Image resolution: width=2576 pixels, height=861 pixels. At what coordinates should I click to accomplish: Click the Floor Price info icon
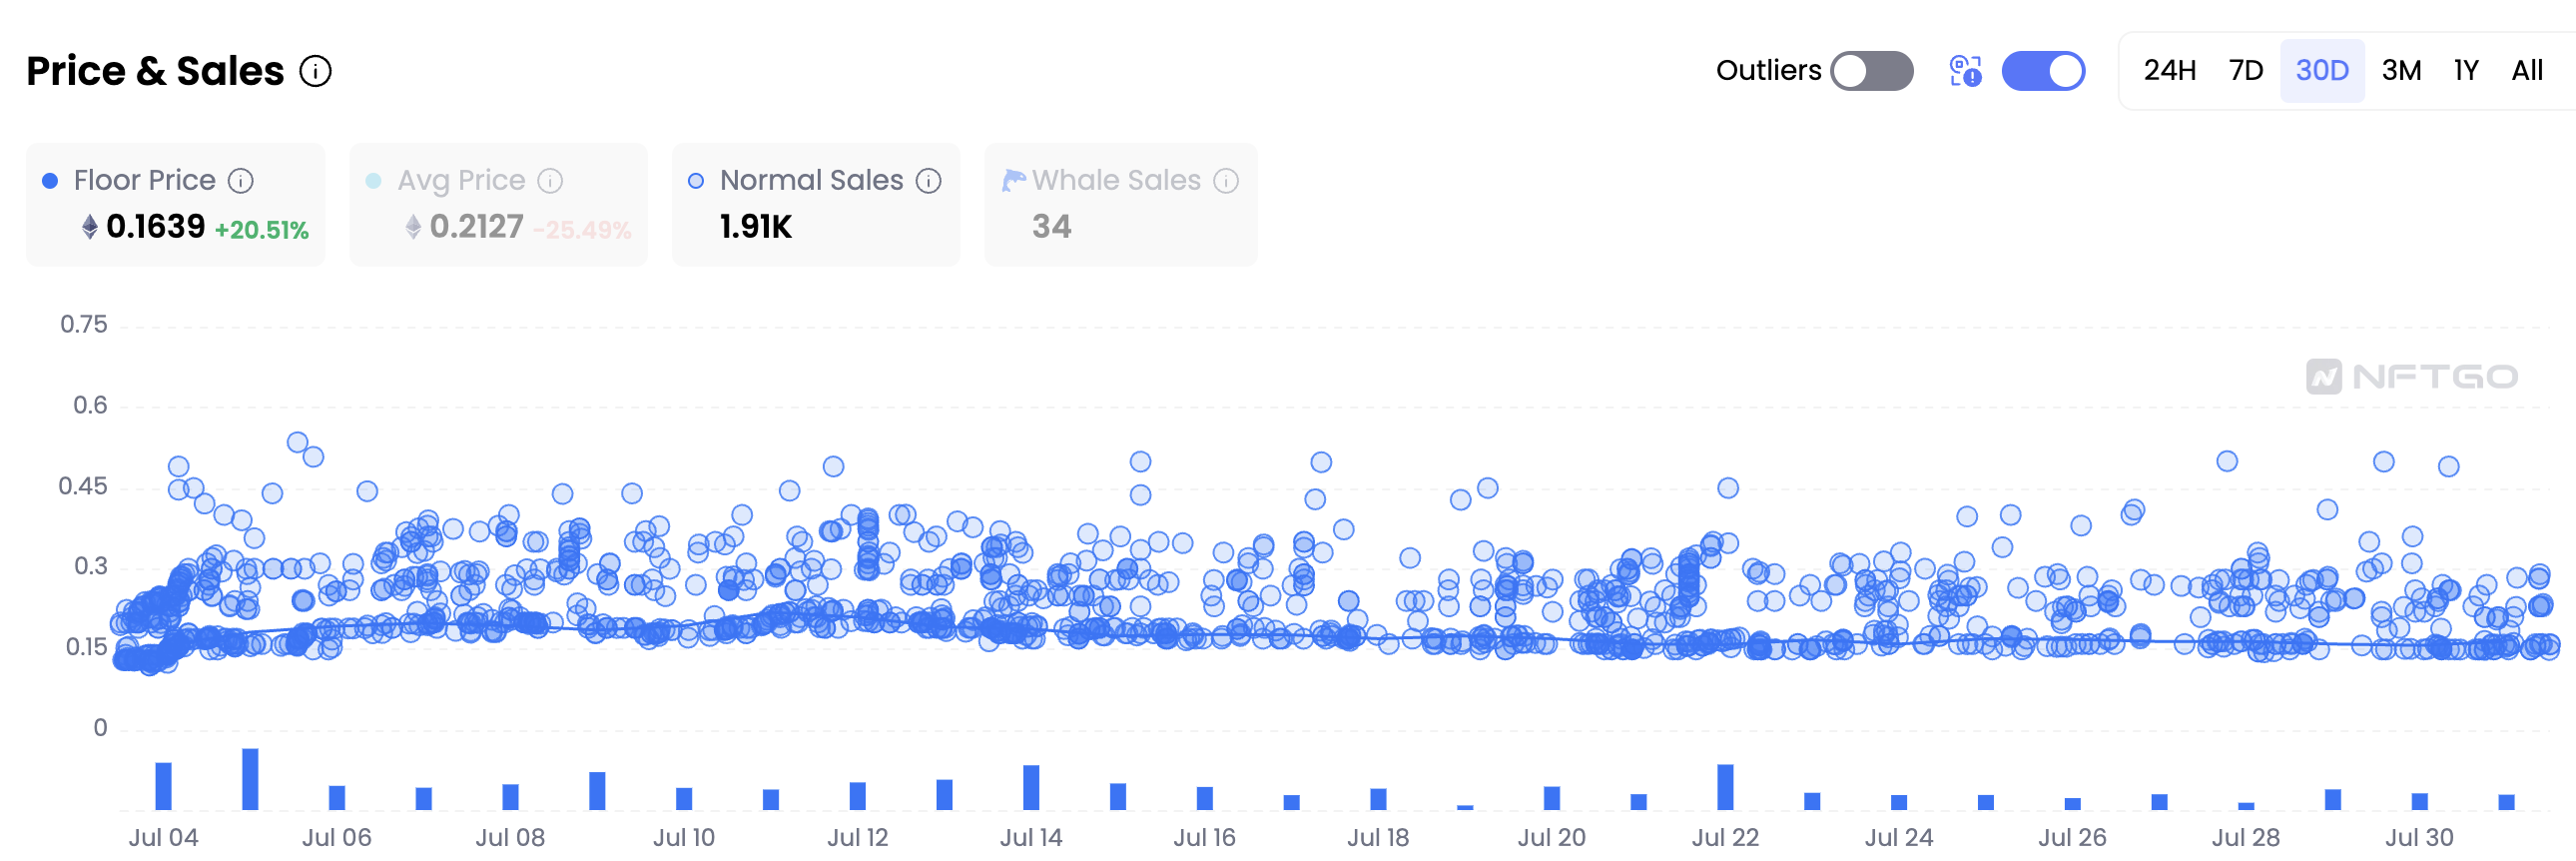241,180
